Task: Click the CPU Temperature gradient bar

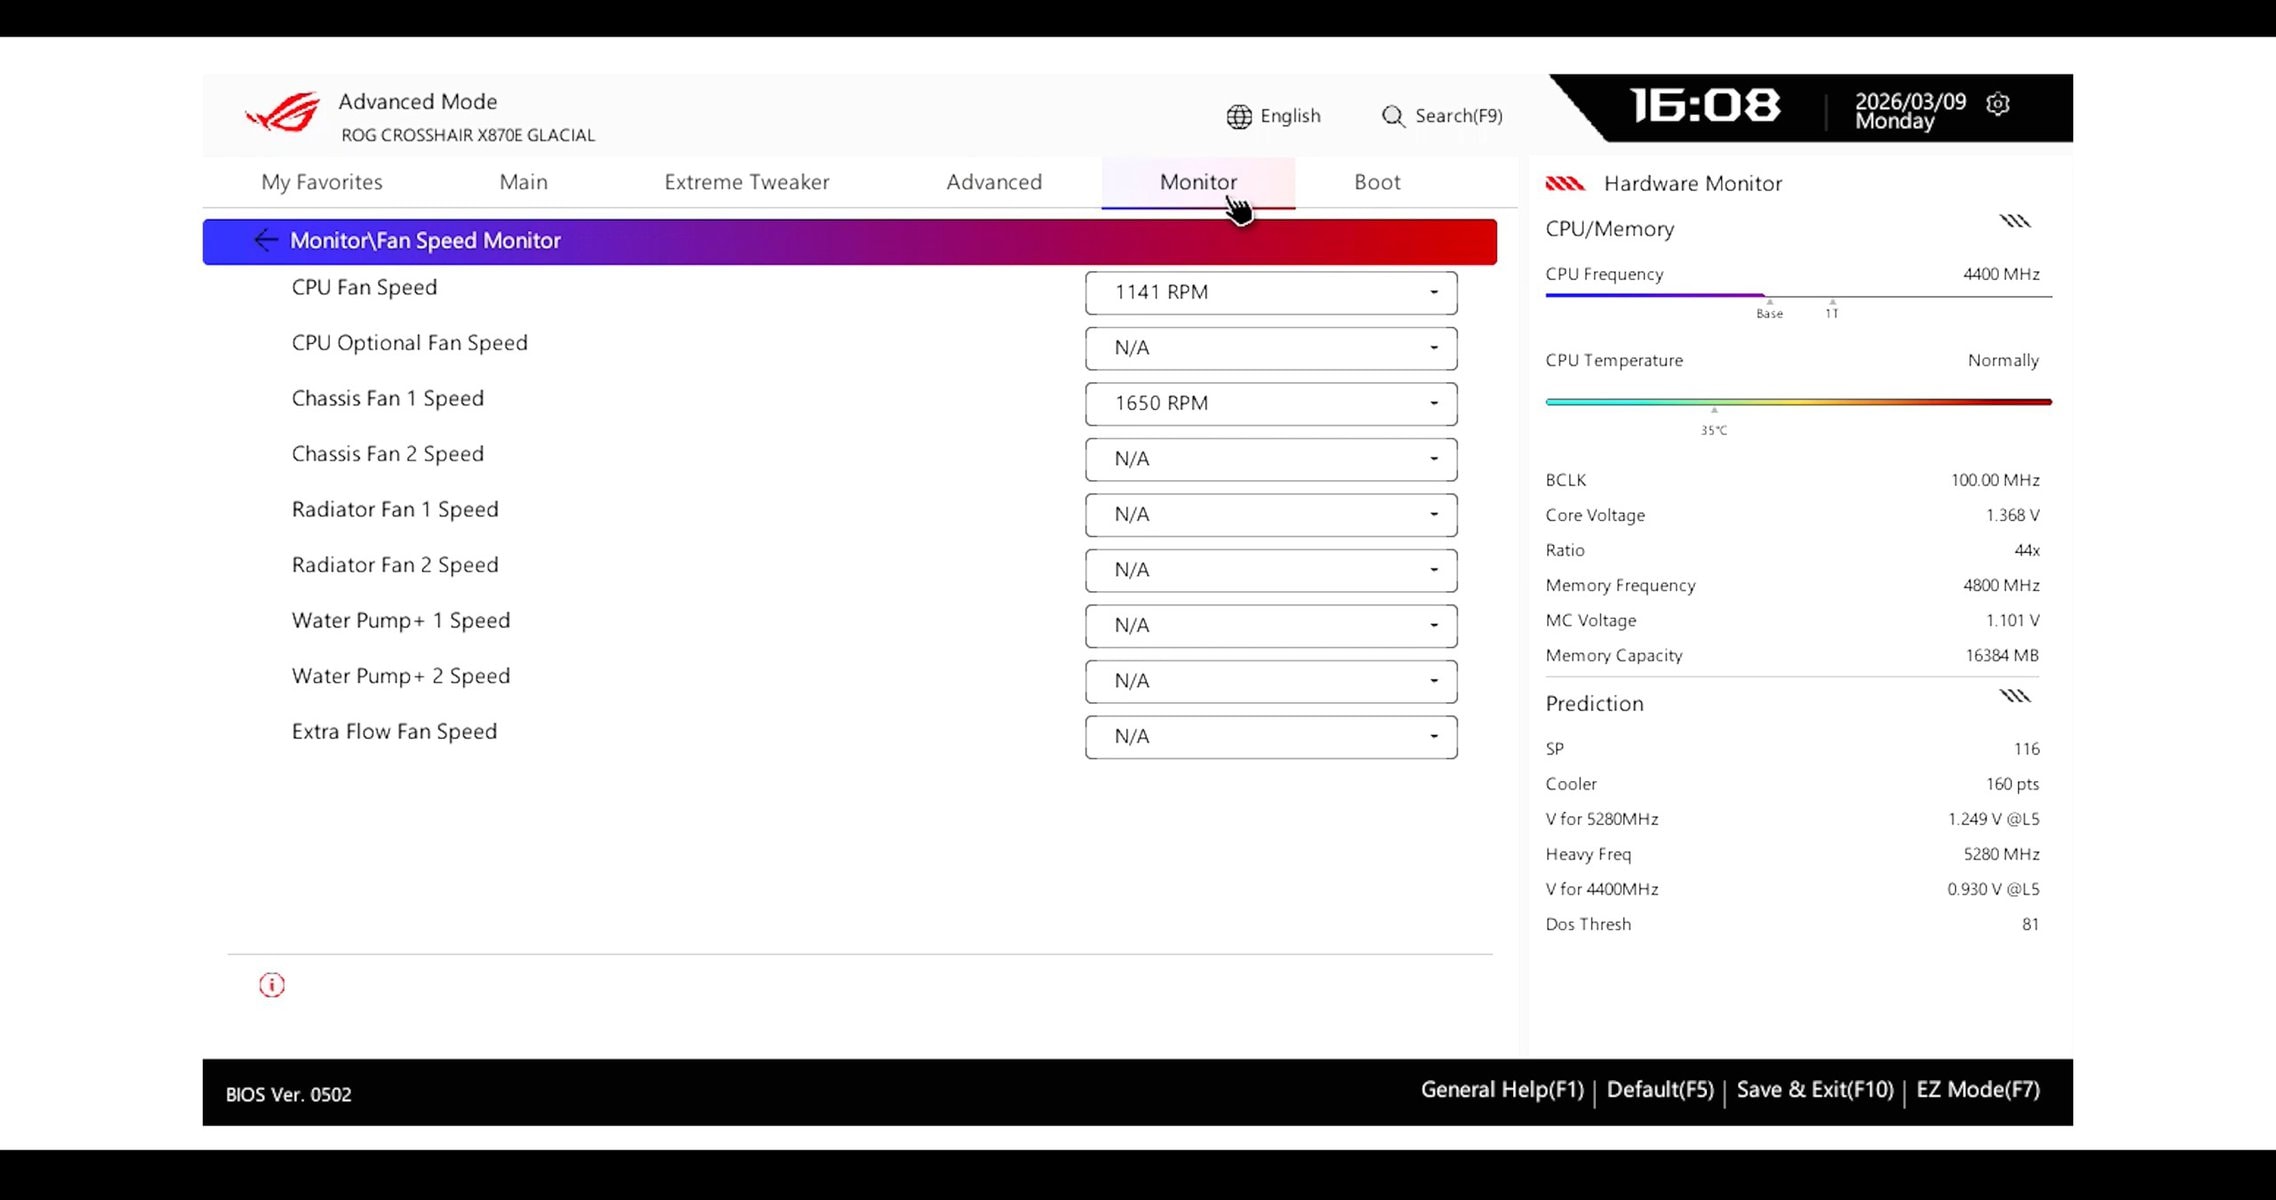Action: click(x=1797, y=402)
